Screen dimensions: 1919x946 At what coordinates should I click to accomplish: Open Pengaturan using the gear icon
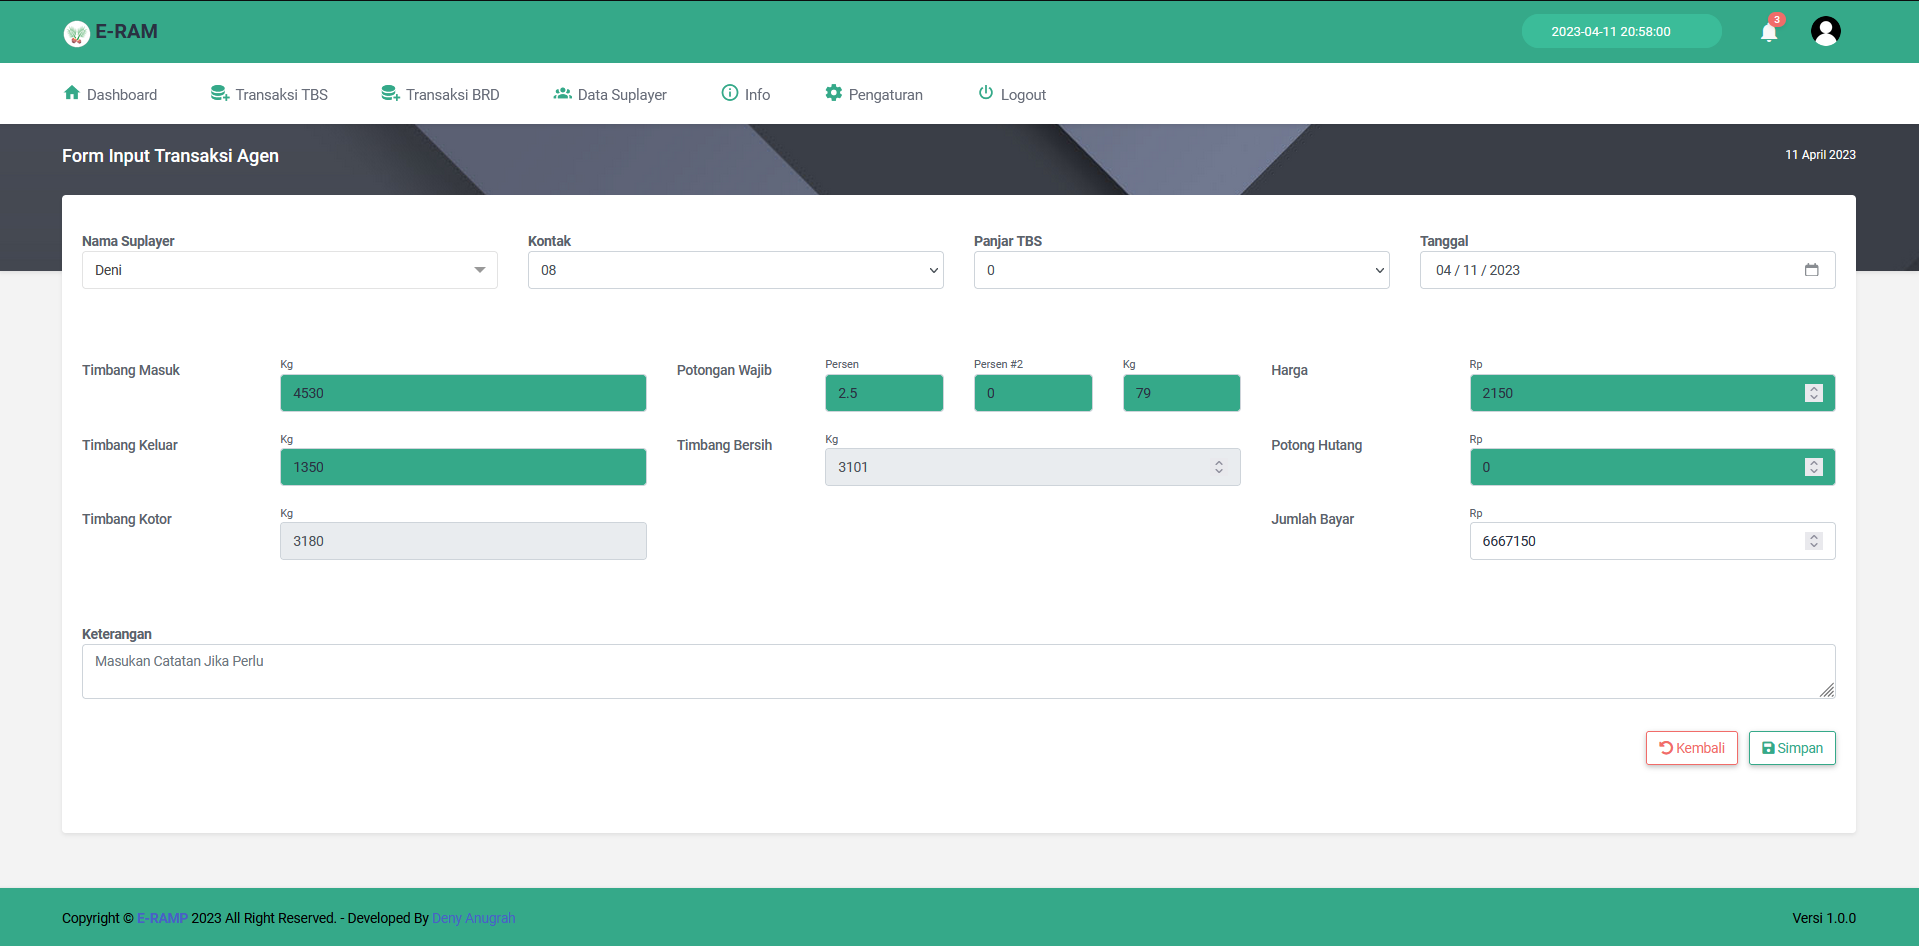pos(833,92)
